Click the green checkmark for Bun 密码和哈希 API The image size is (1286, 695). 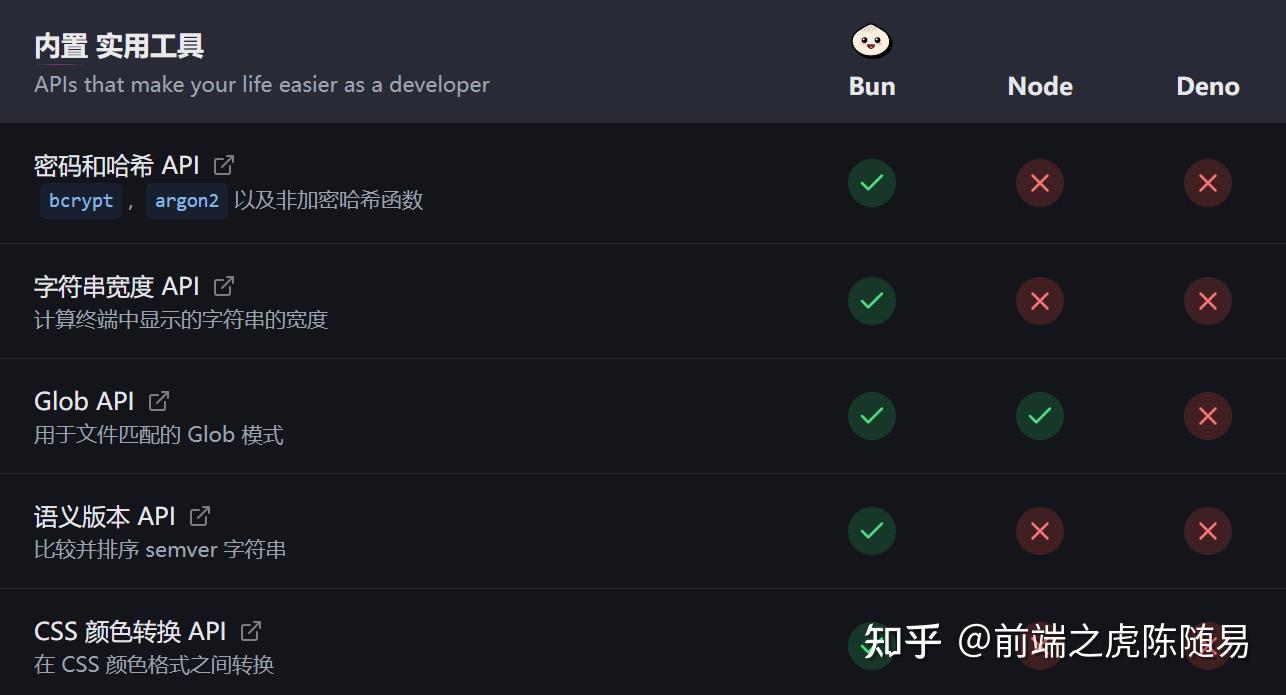point(871,183)
